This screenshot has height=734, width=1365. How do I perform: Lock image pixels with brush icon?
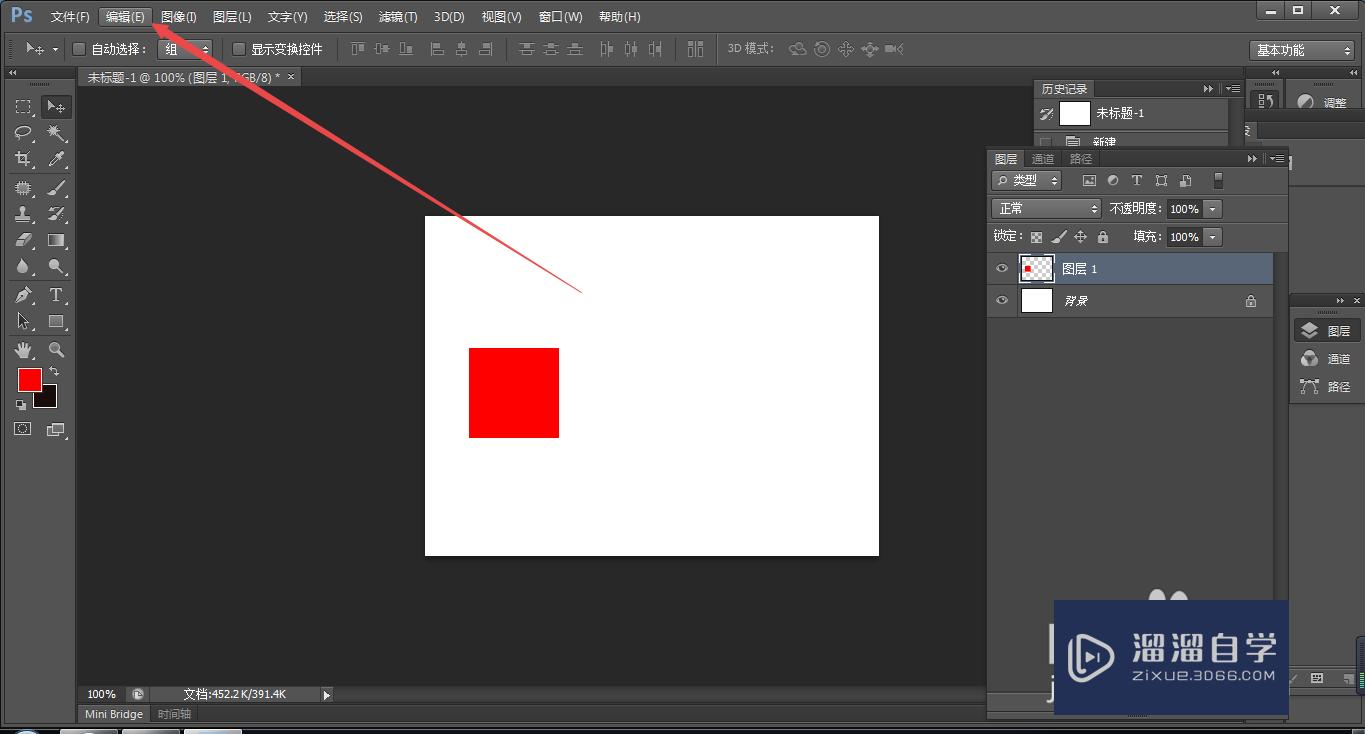pos(1059,237)
